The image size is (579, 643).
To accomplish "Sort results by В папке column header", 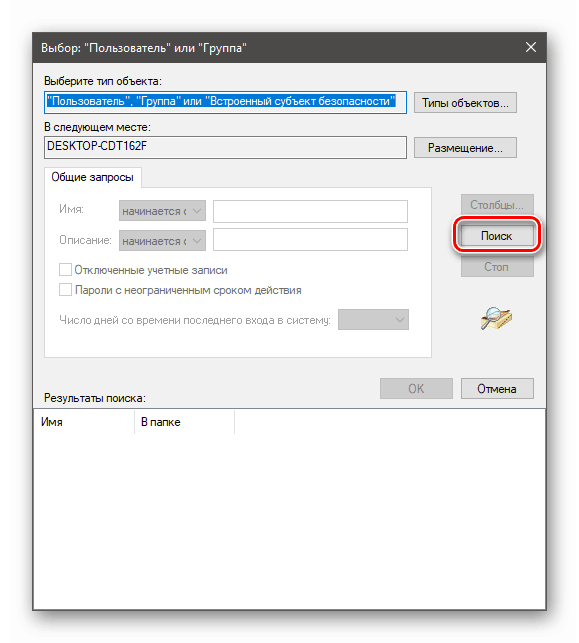I will pyautogui.click(x=185, y=422).
